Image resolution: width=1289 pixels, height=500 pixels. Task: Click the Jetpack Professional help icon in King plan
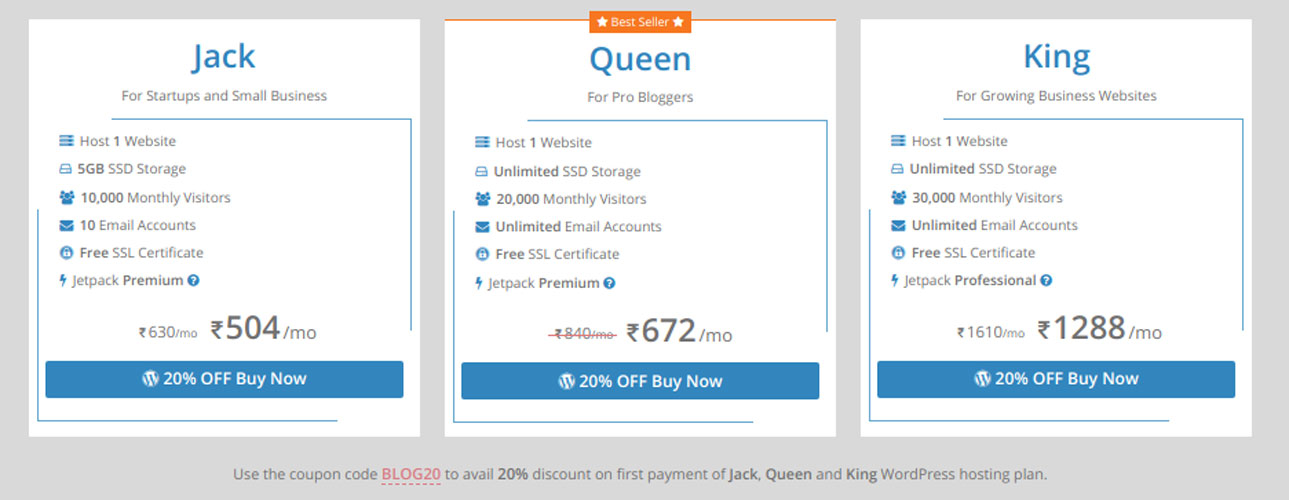coord(1046,280)
